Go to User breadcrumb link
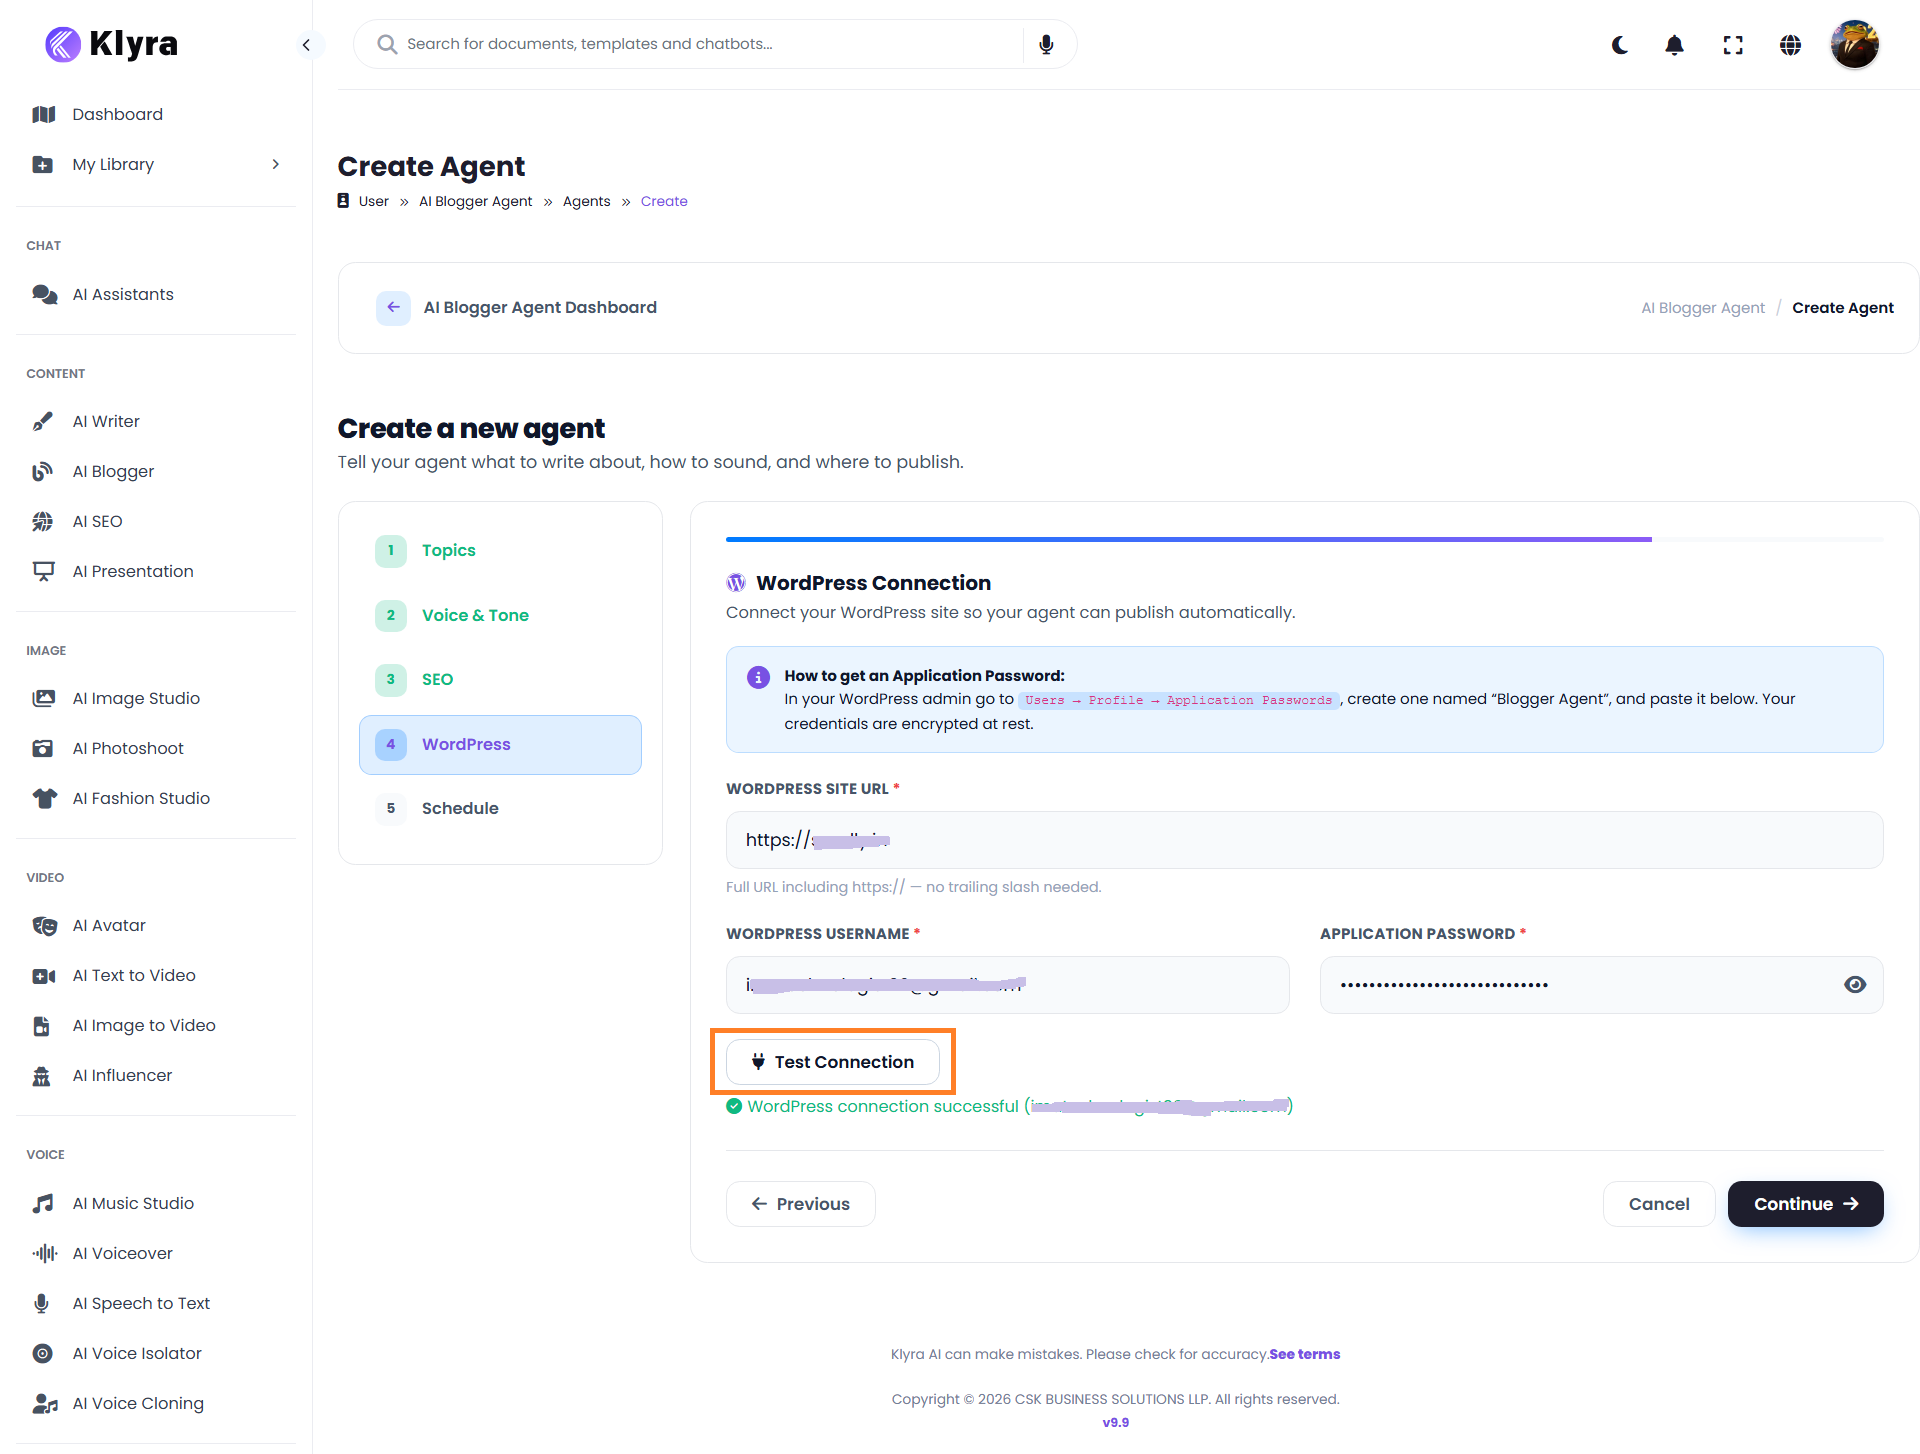Screen dimensions: 1920x1454 374,201
